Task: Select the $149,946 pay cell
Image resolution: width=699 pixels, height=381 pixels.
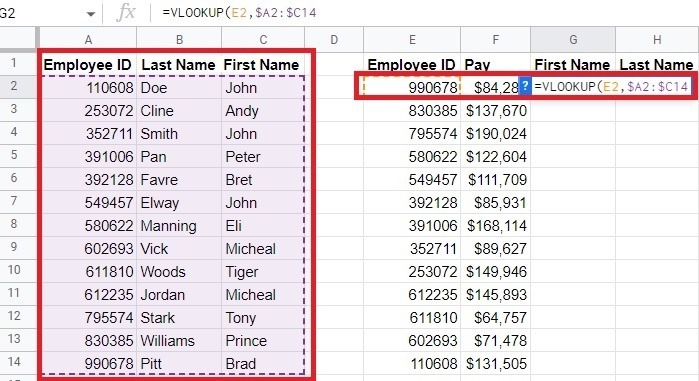Action: click(x=495, y=272)
